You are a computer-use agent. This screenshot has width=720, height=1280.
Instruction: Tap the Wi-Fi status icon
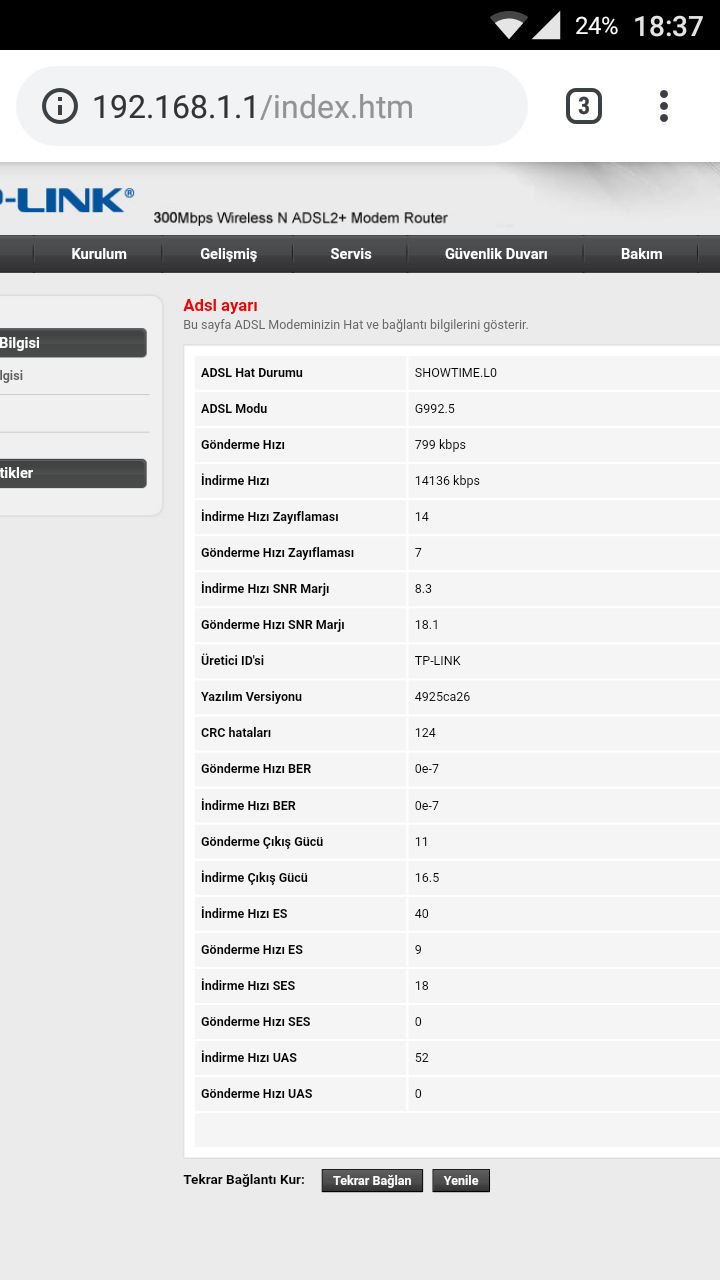[508, 25]
